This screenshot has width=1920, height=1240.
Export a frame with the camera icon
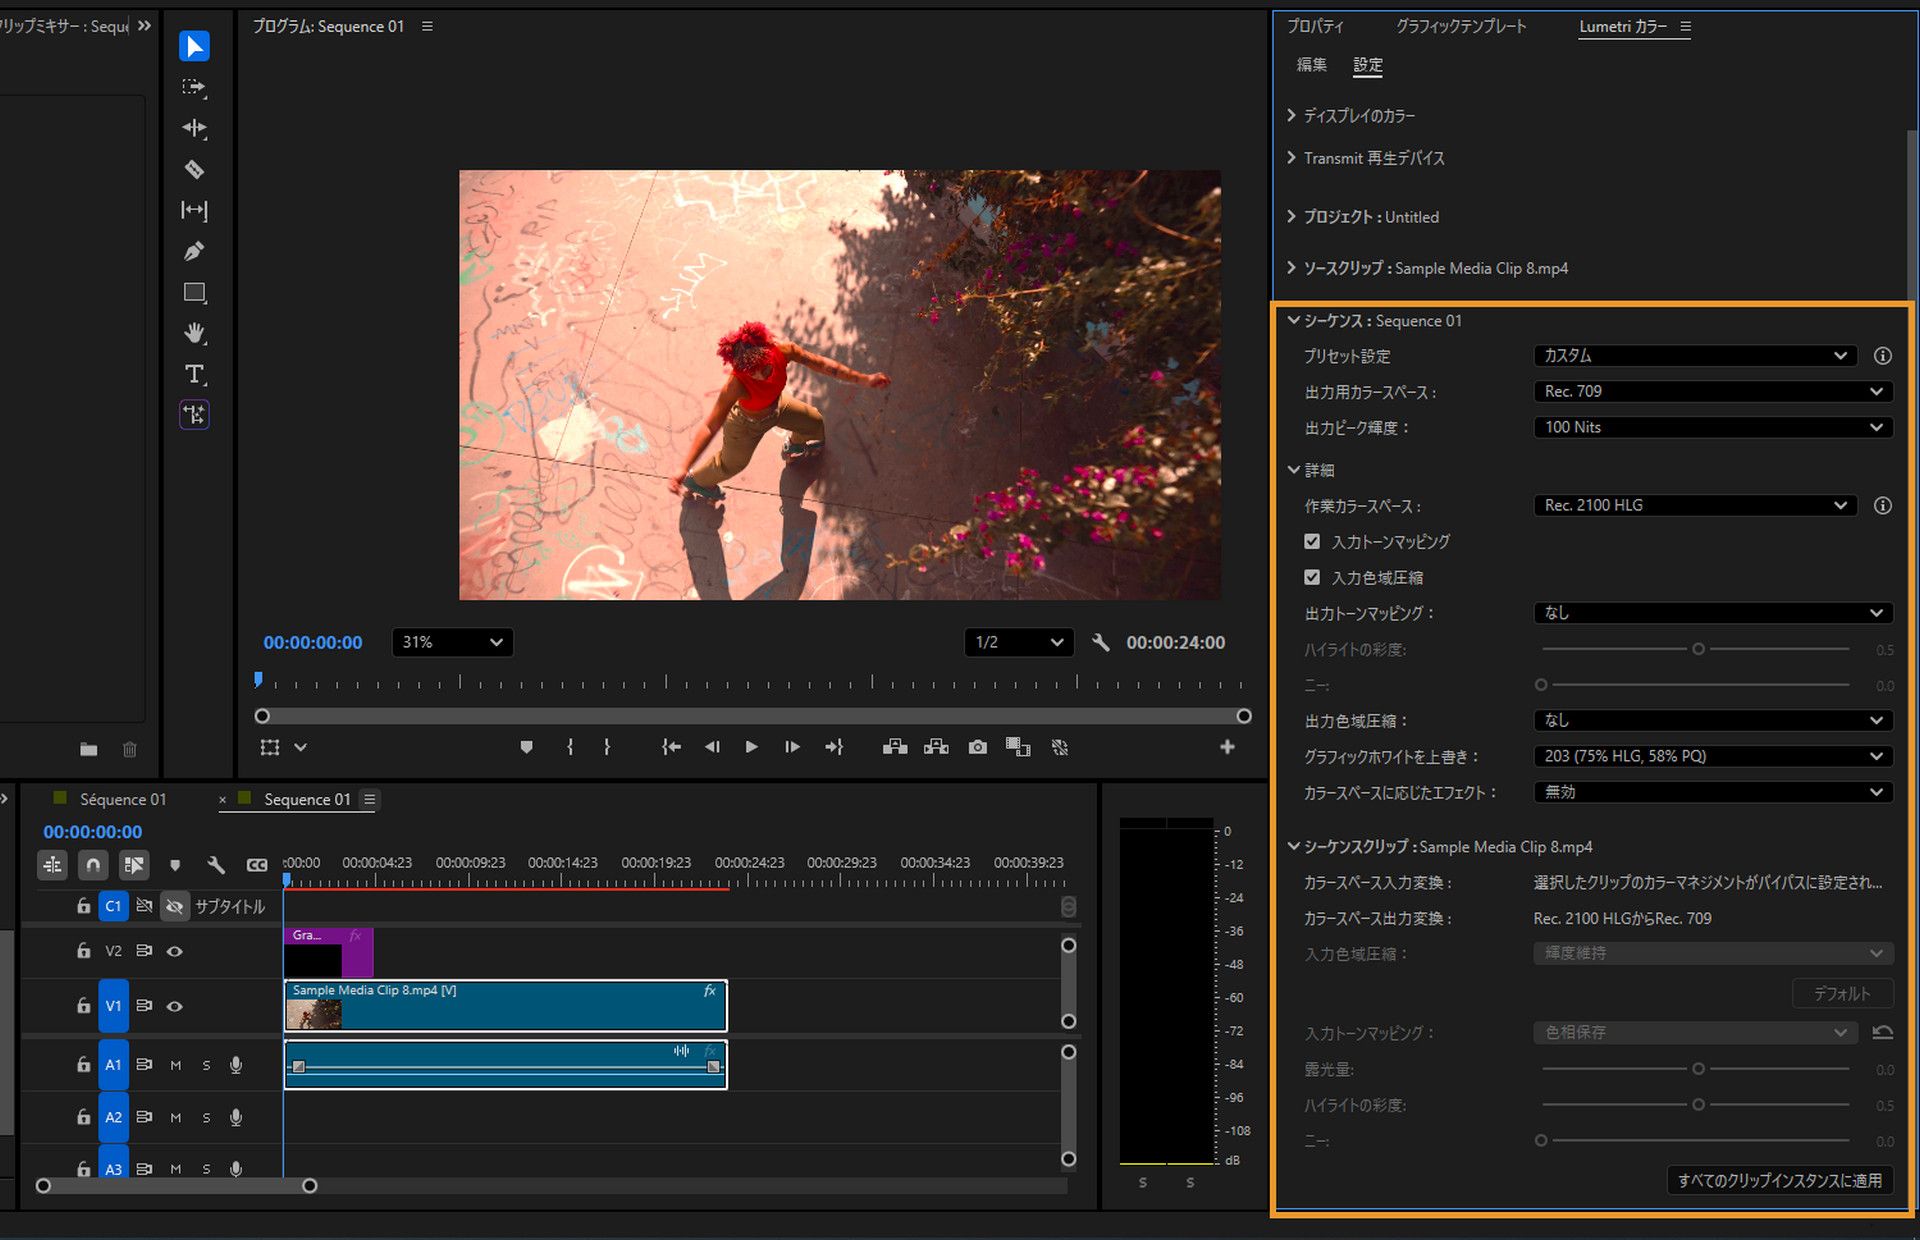(977, 747)
